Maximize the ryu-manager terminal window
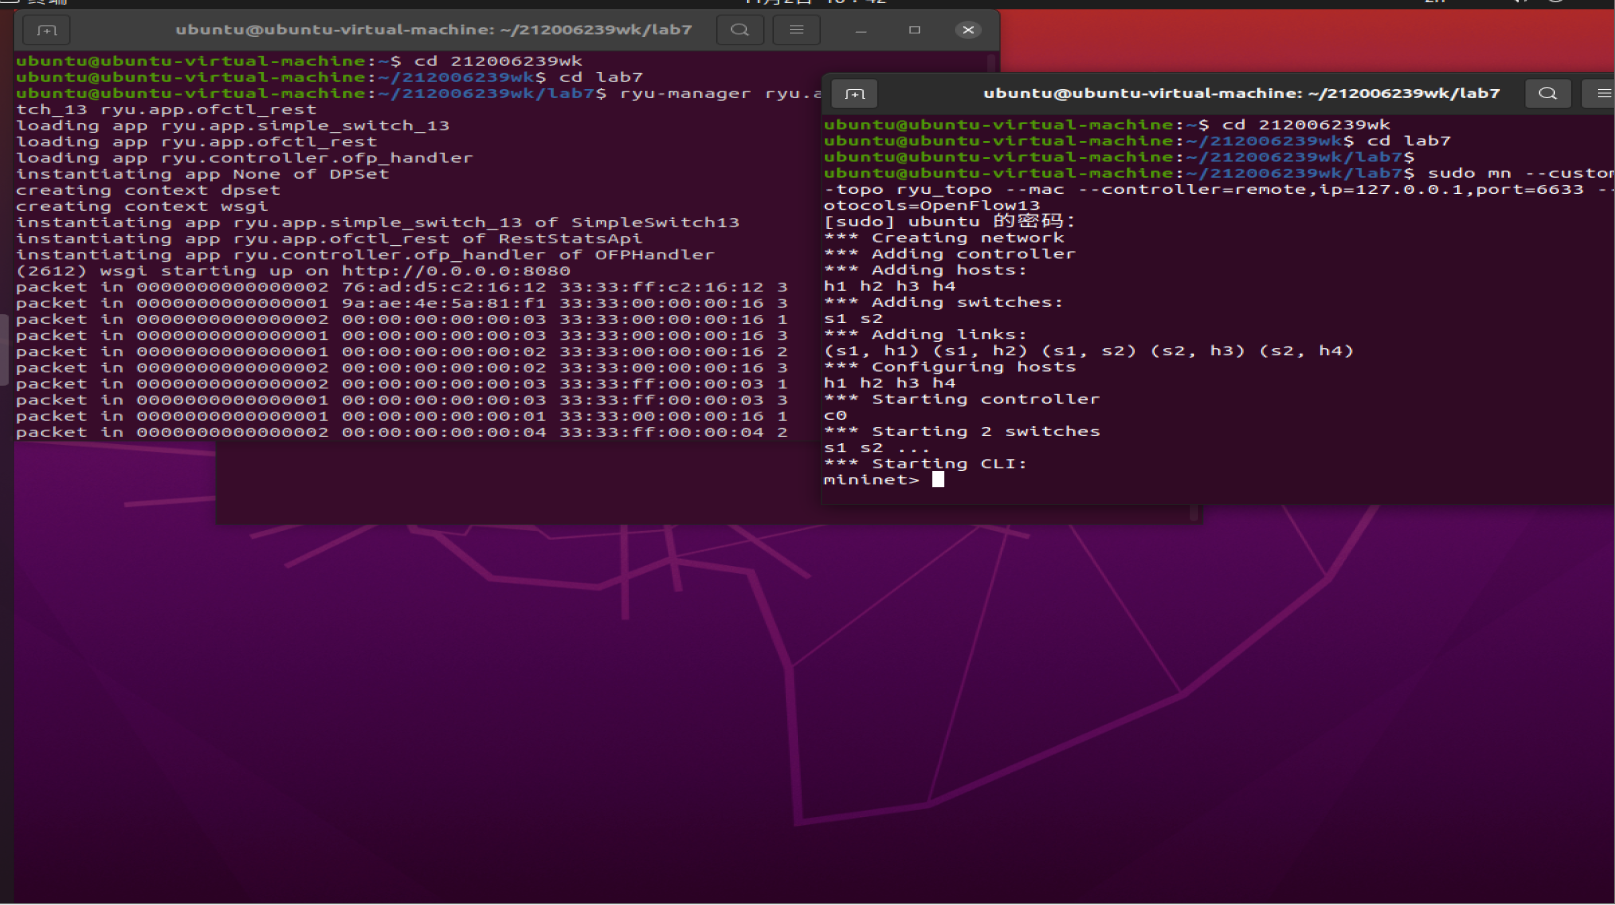Screen dimensions: 1615x905 click(914, 30)
